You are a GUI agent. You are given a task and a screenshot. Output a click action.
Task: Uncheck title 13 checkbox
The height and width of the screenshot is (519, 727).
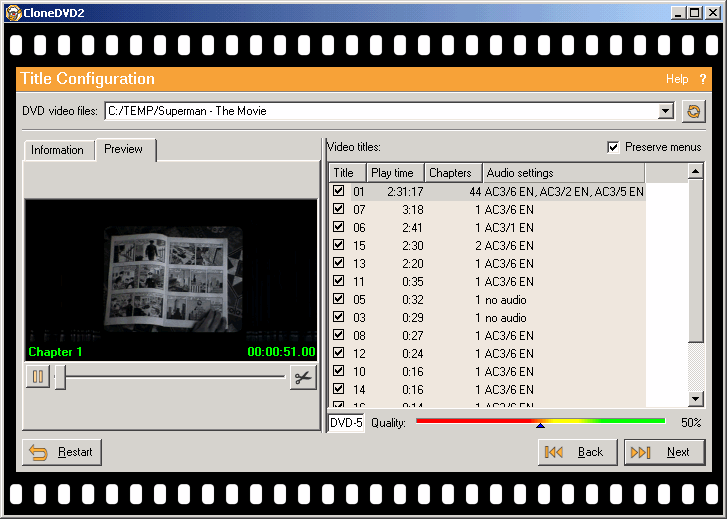coord(338,263)
